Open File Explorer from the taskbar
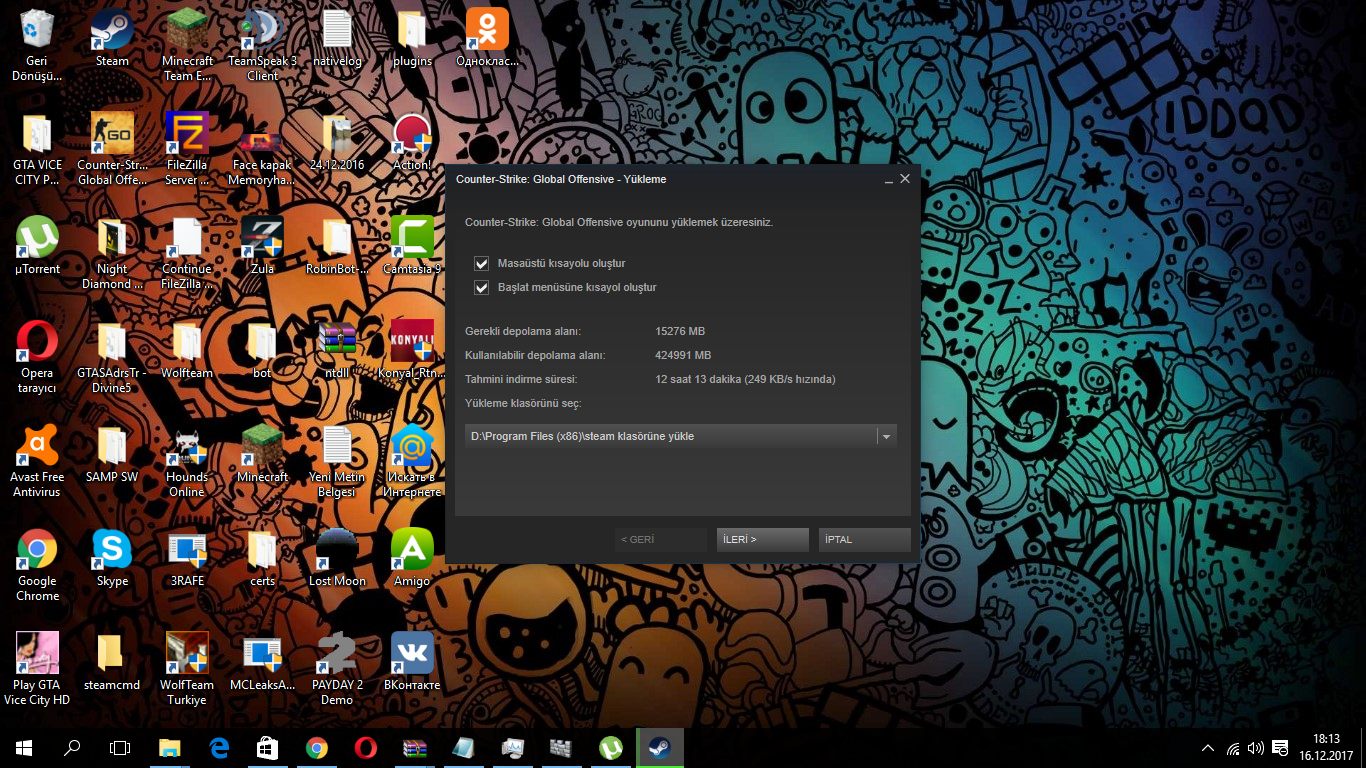The image size is (1366, 768). (170, 748)
